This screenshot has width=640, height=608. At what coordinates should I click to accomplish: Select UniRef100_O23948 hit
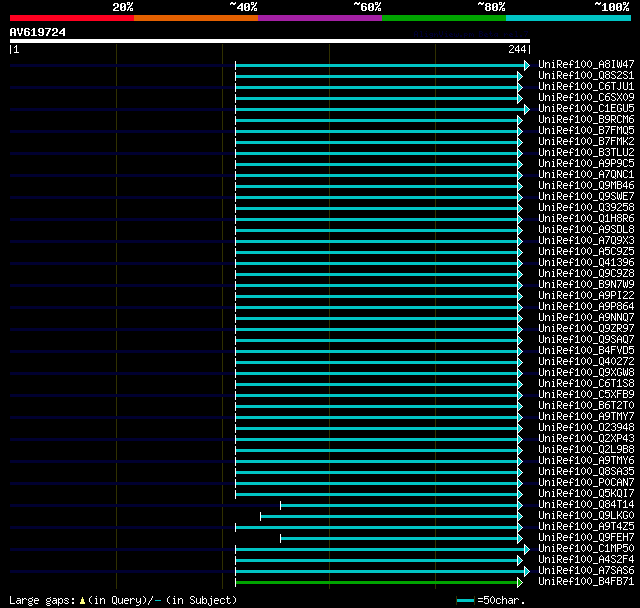click(x=586, y=428)
